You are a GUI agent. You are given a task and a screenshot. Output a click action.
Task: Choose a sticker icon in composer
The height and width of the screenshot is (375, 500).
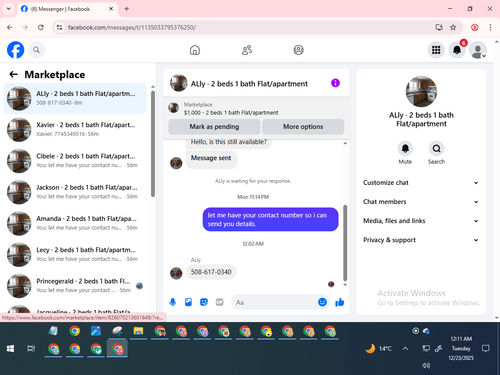tap(204, 302)
